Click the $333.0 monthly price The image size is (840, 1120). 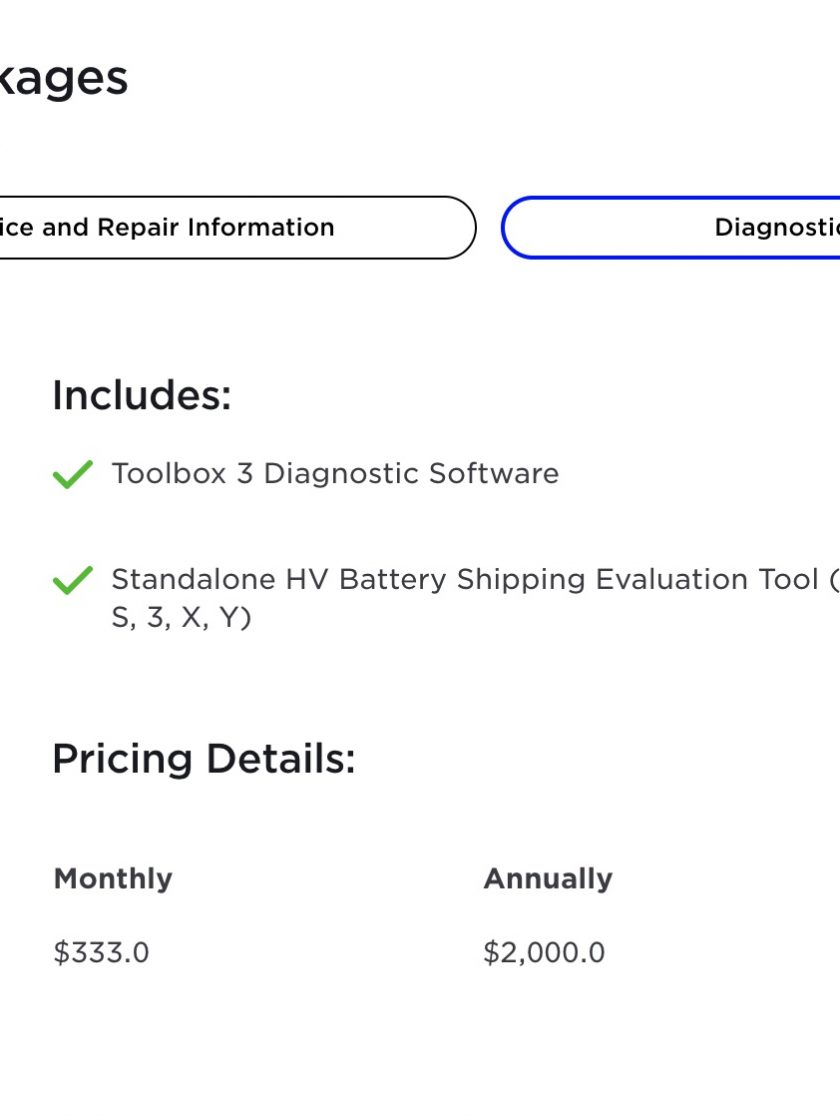click(101, 953)
